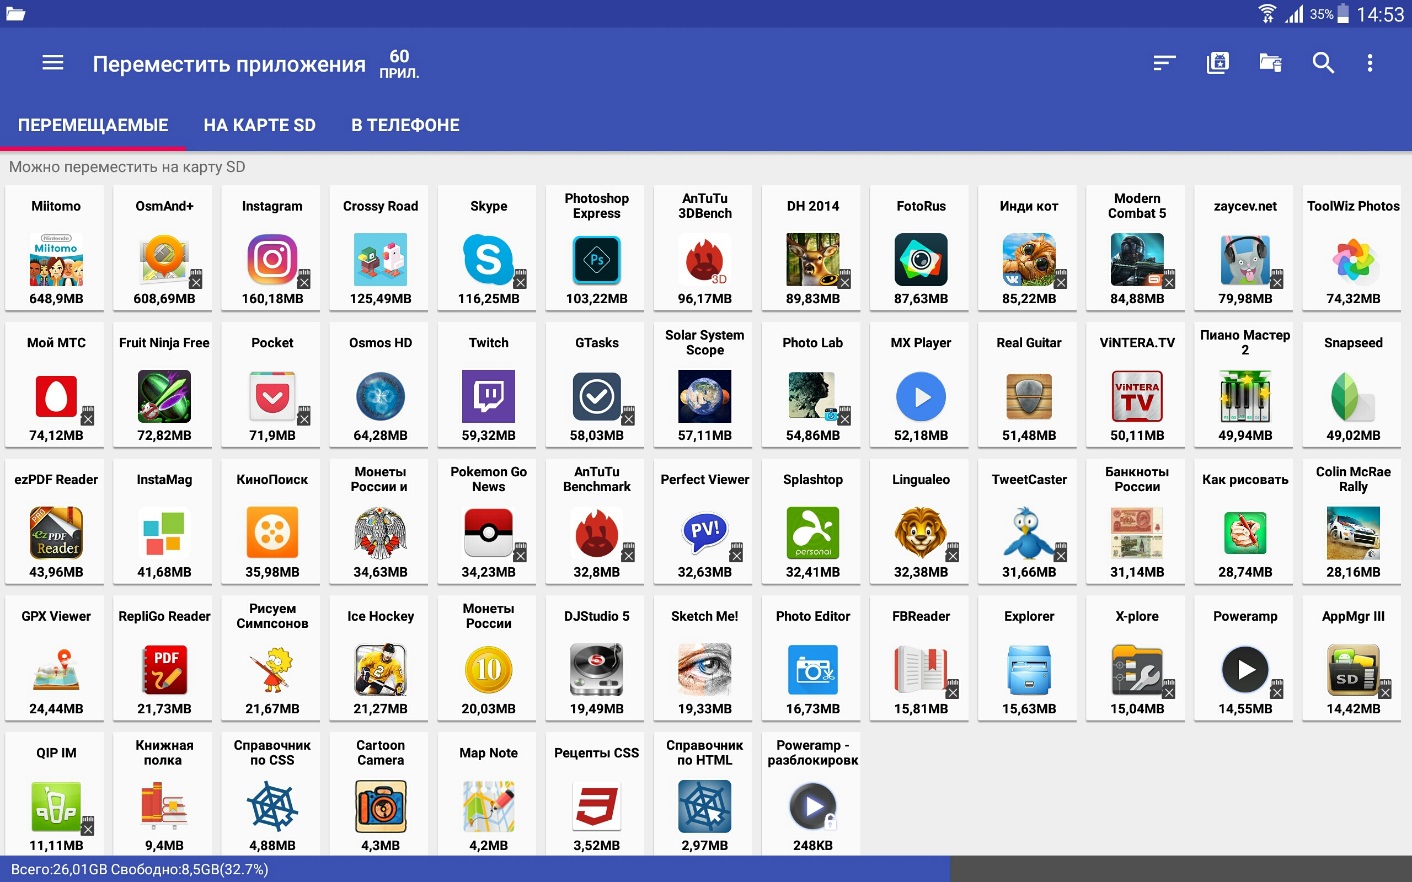The image size is (1412, 882).
Task: Select the КиноПоиск app icon
Action: coord(272,533)
